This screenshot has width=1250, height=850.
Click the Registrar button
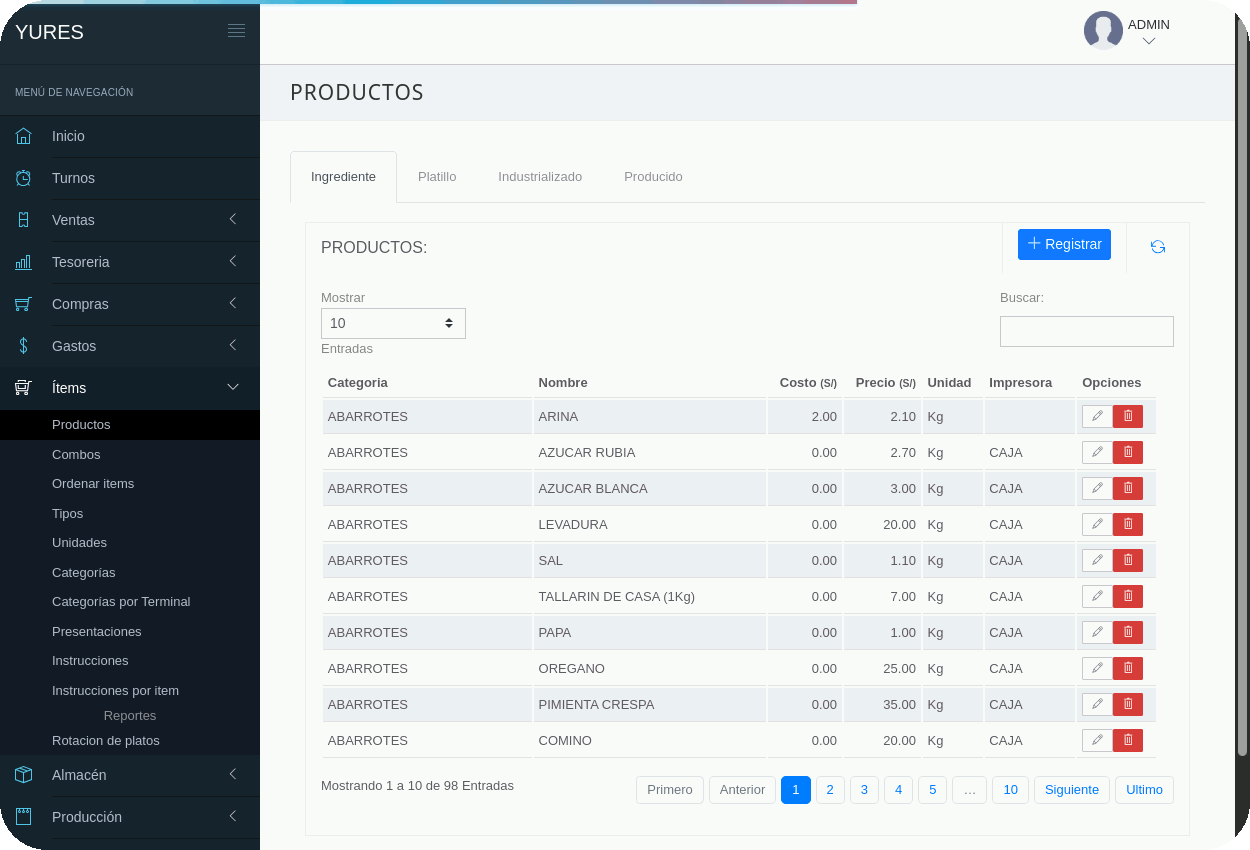[1064, 244]
